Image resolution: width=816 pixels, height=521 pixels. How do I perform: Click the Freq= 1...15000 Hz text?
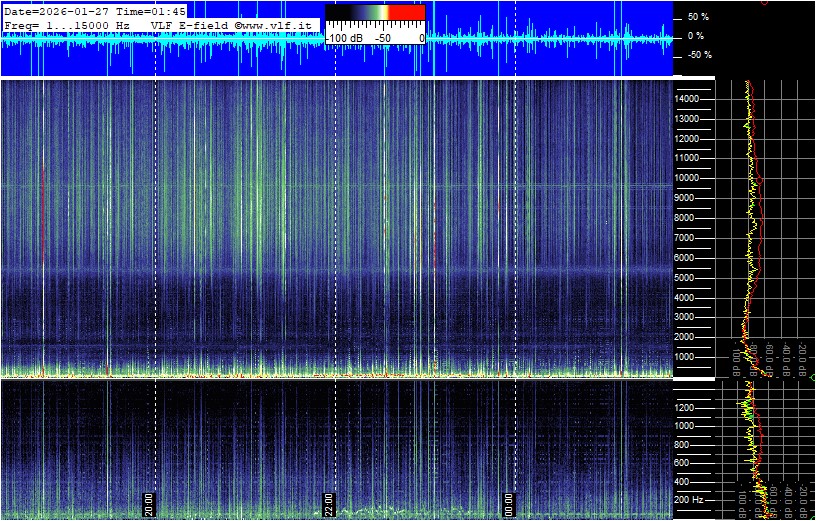point(68,24)
